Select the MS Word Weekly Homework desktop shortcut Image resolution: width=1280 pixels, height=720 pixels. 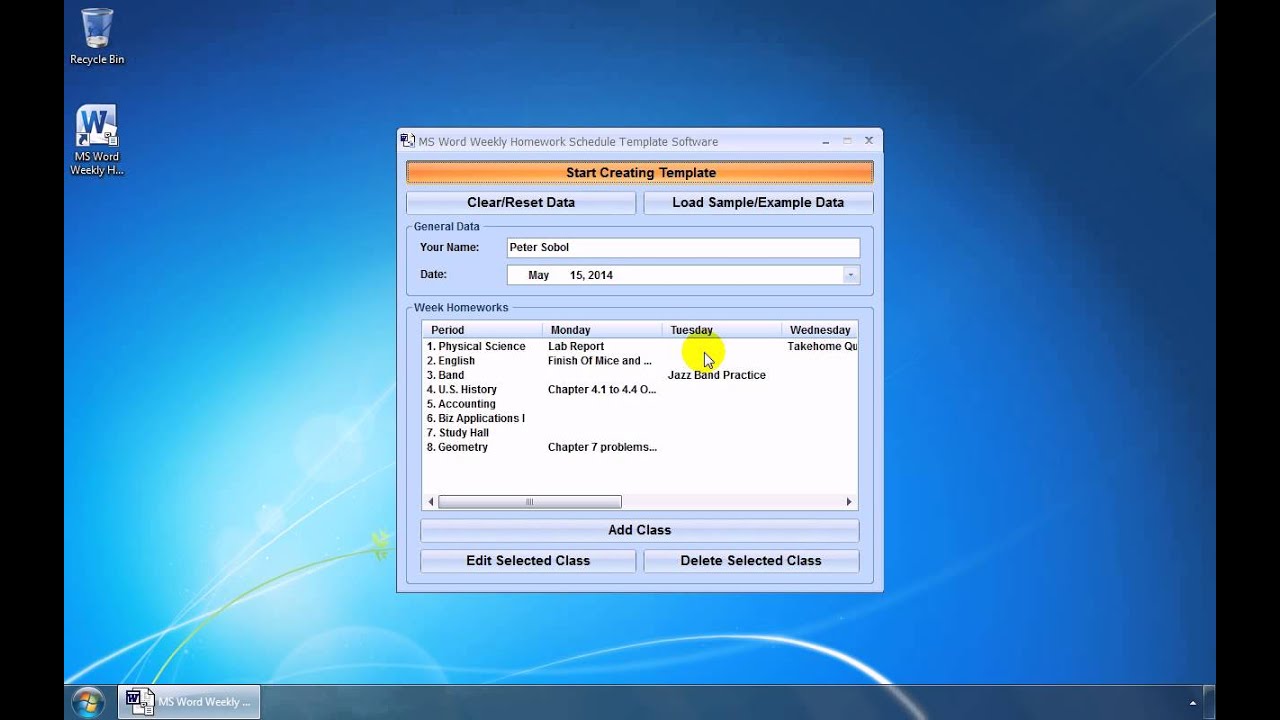97,140
